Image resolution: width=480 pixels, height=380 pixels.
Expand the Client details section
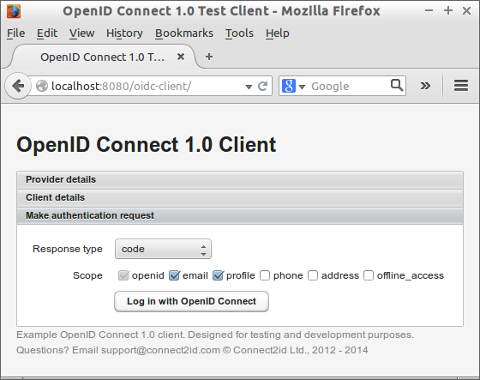coord(240,198)
